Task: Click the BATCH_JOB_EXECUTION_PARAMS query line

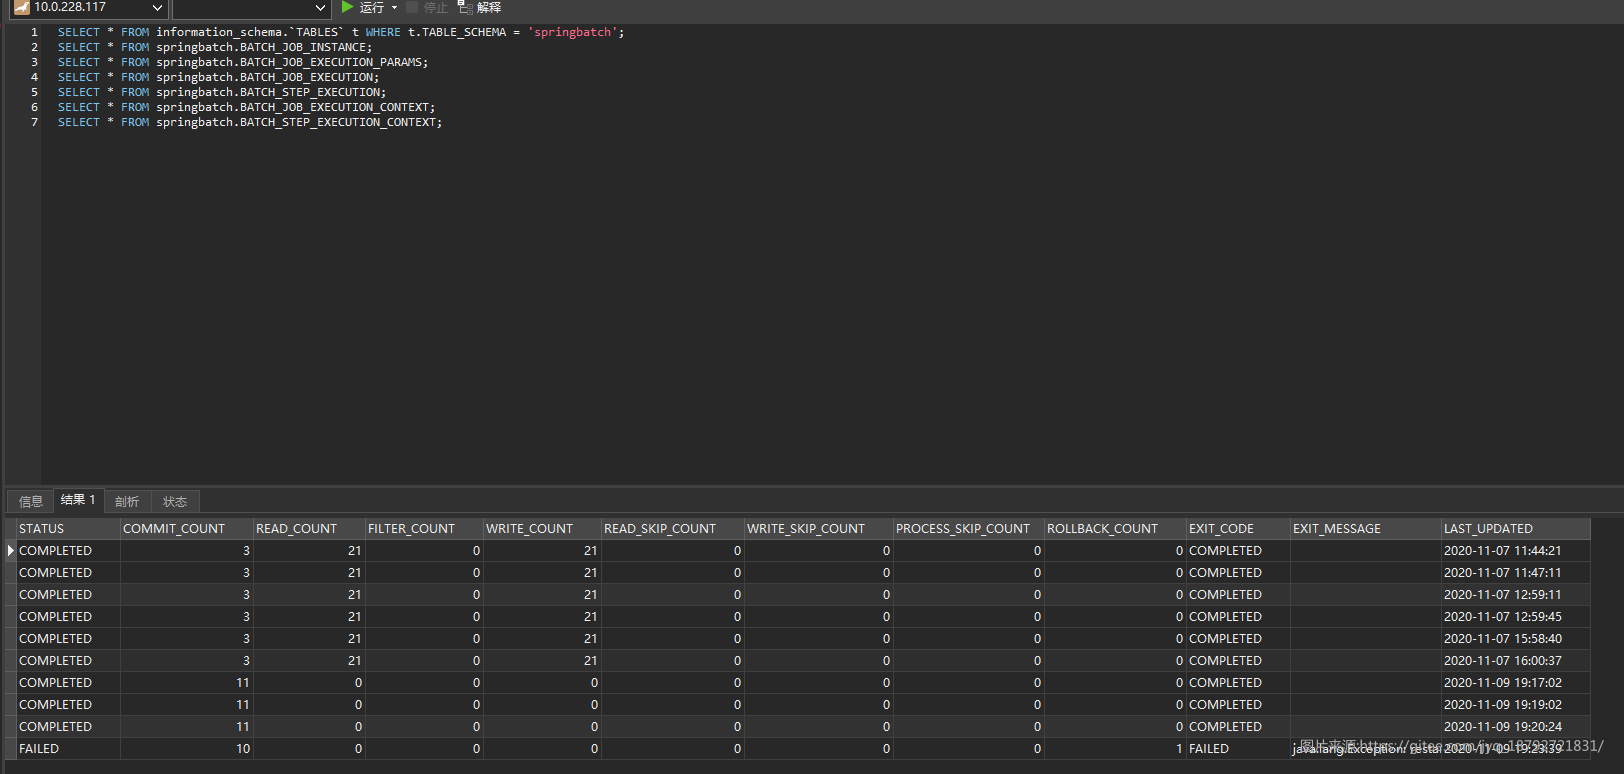Action: 242,62
